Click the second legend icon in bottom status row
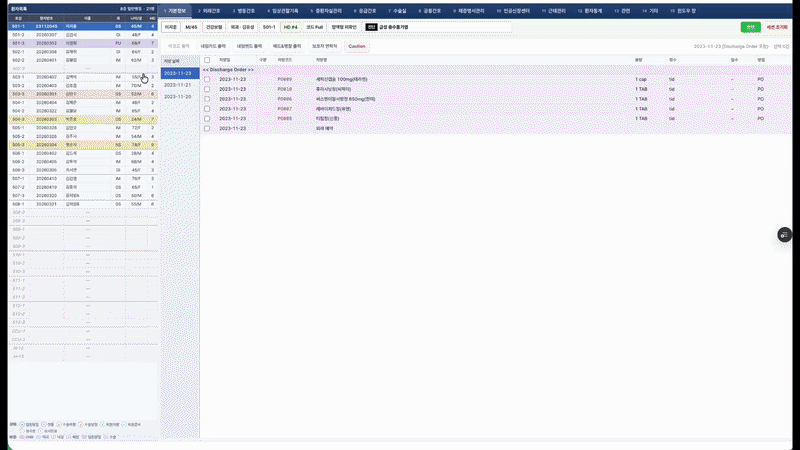Image resolution: width=800 pixels, height=450 pixels. [x=44, y=424]
